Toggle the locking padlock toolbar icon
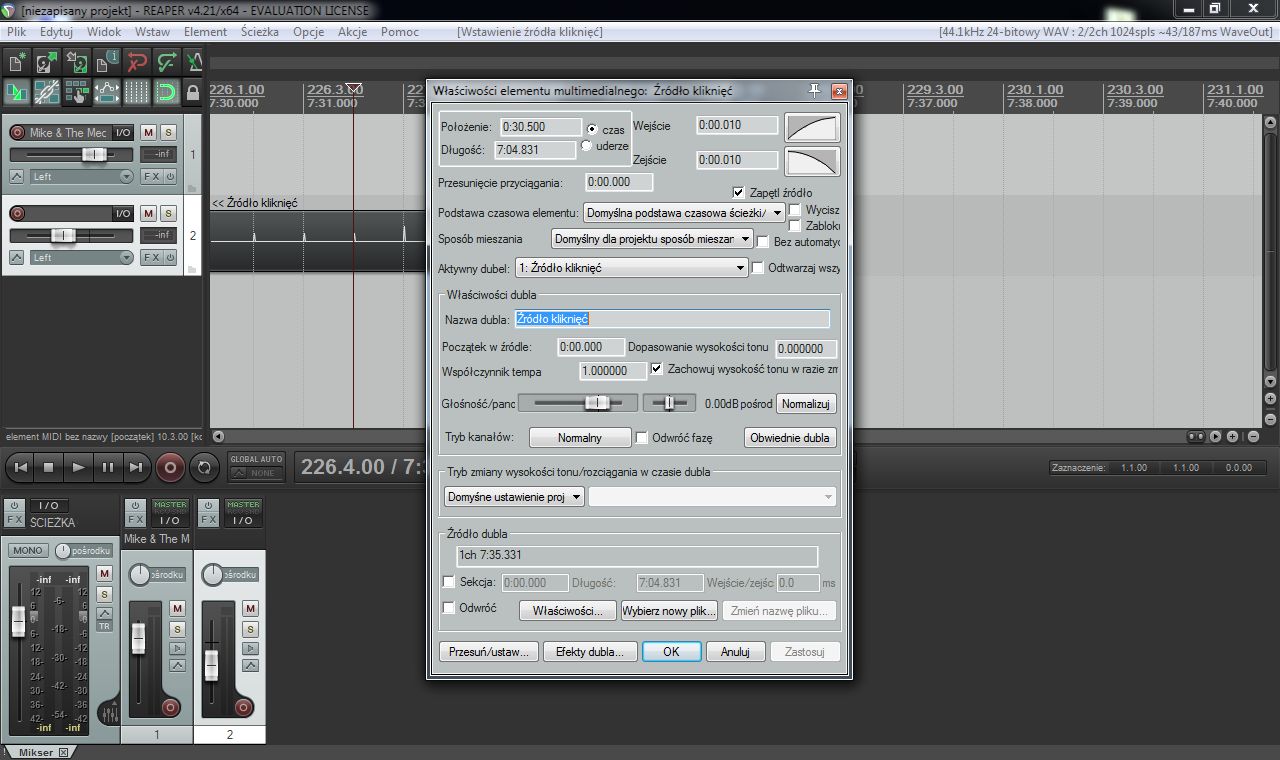Viewport: 1280px width, 760px height. coord(193,92)
